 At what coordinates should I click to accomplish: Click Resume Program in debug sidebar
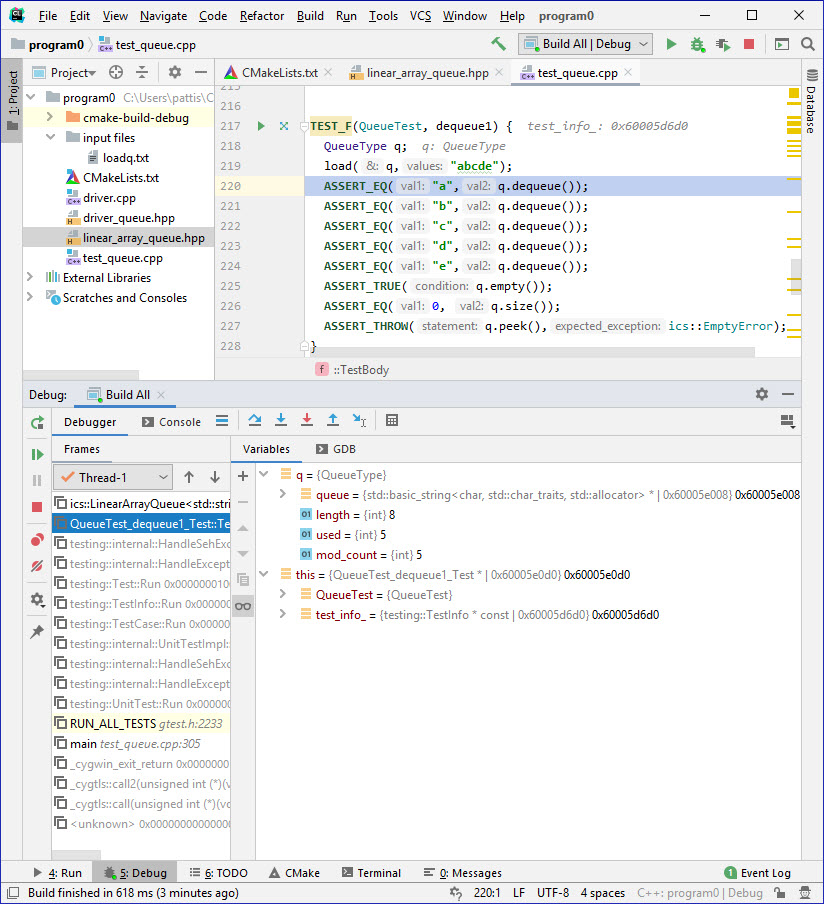click(x=37, y=454)
